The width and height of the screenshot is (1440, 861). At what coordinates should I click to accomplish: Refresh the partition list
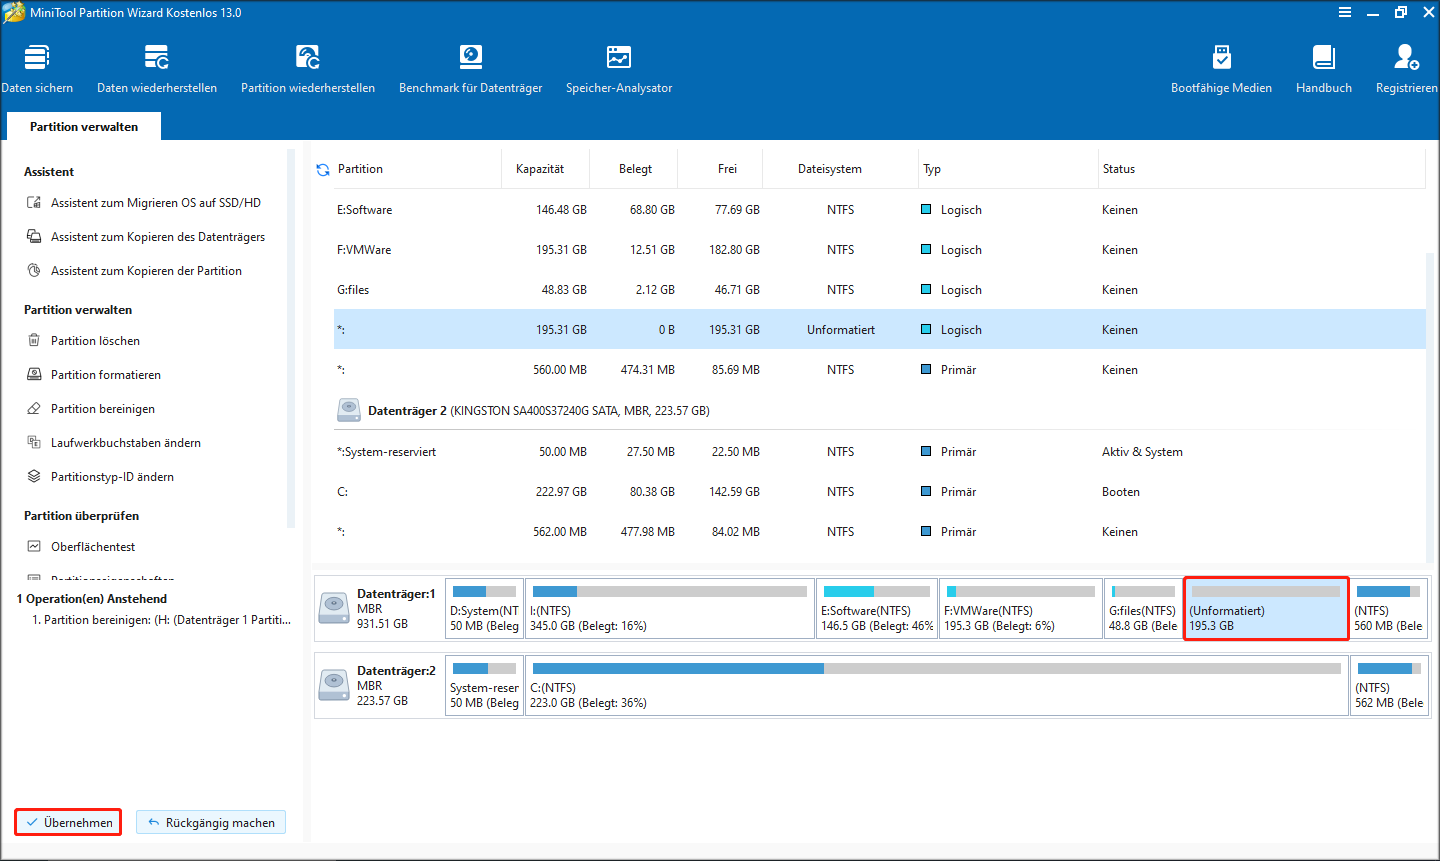(322, 169)
